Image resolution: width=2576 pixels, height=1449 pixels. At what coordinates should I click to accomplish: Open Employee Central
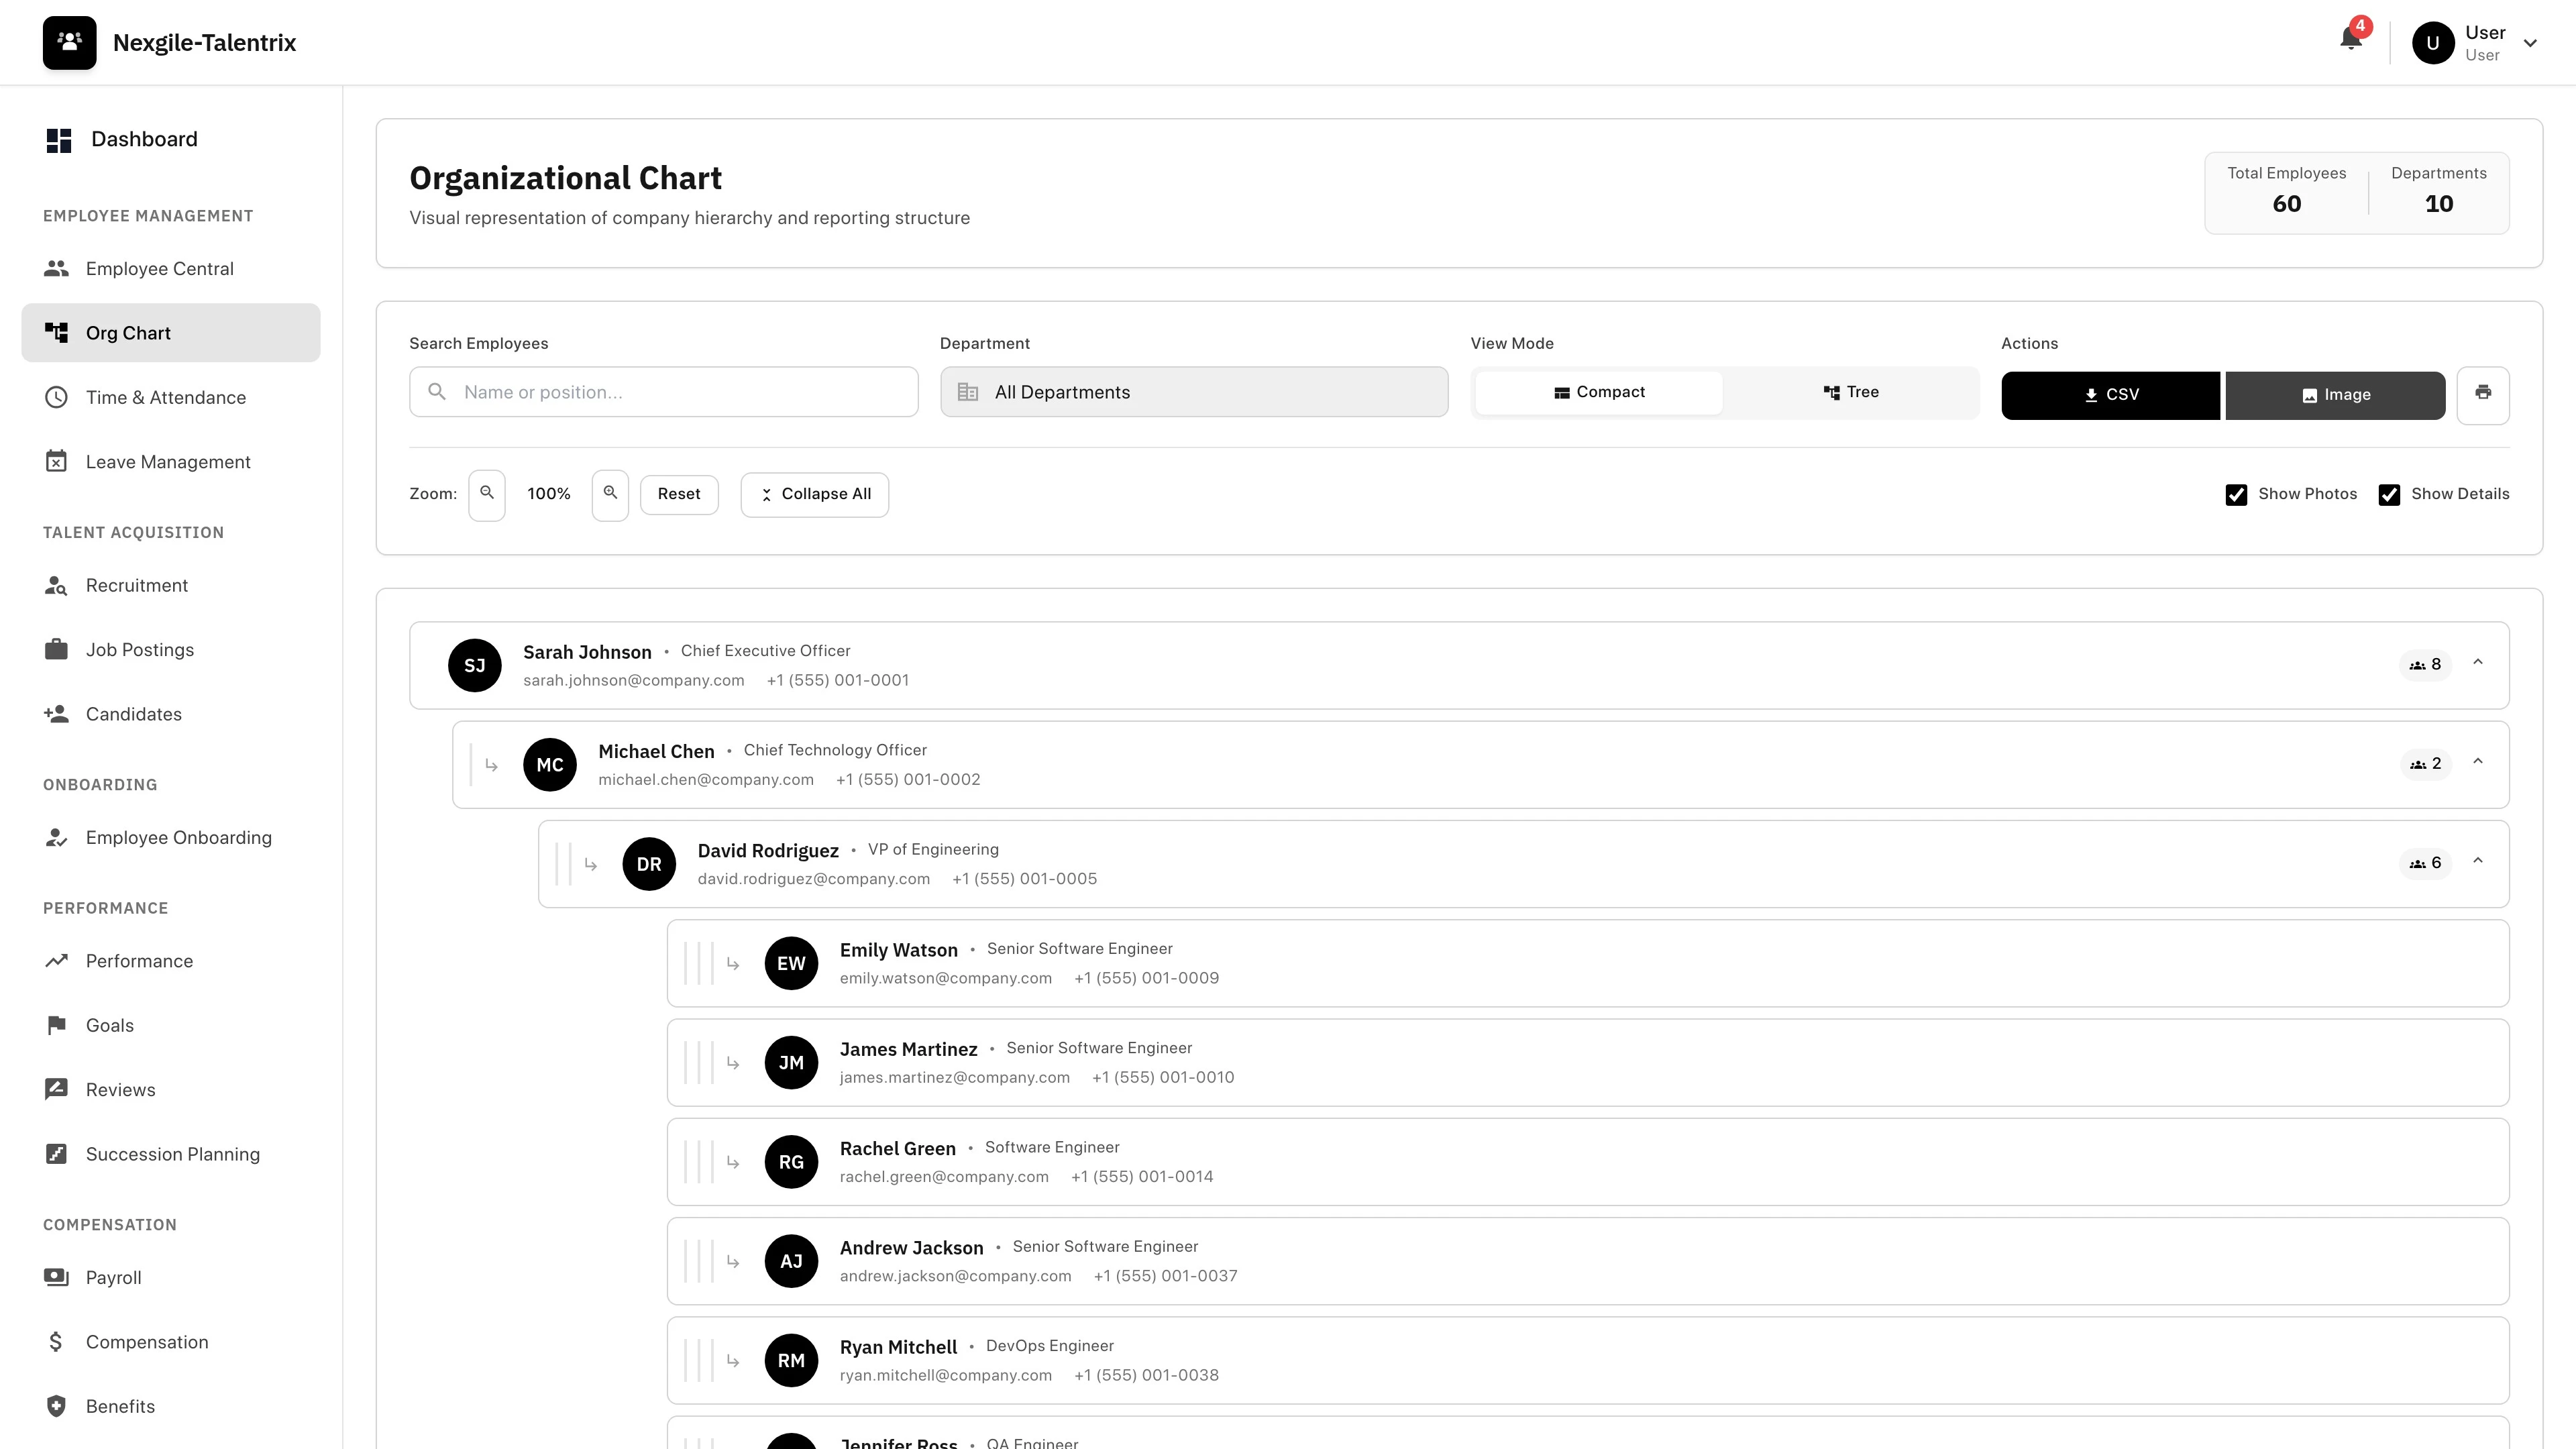[171, 268]
